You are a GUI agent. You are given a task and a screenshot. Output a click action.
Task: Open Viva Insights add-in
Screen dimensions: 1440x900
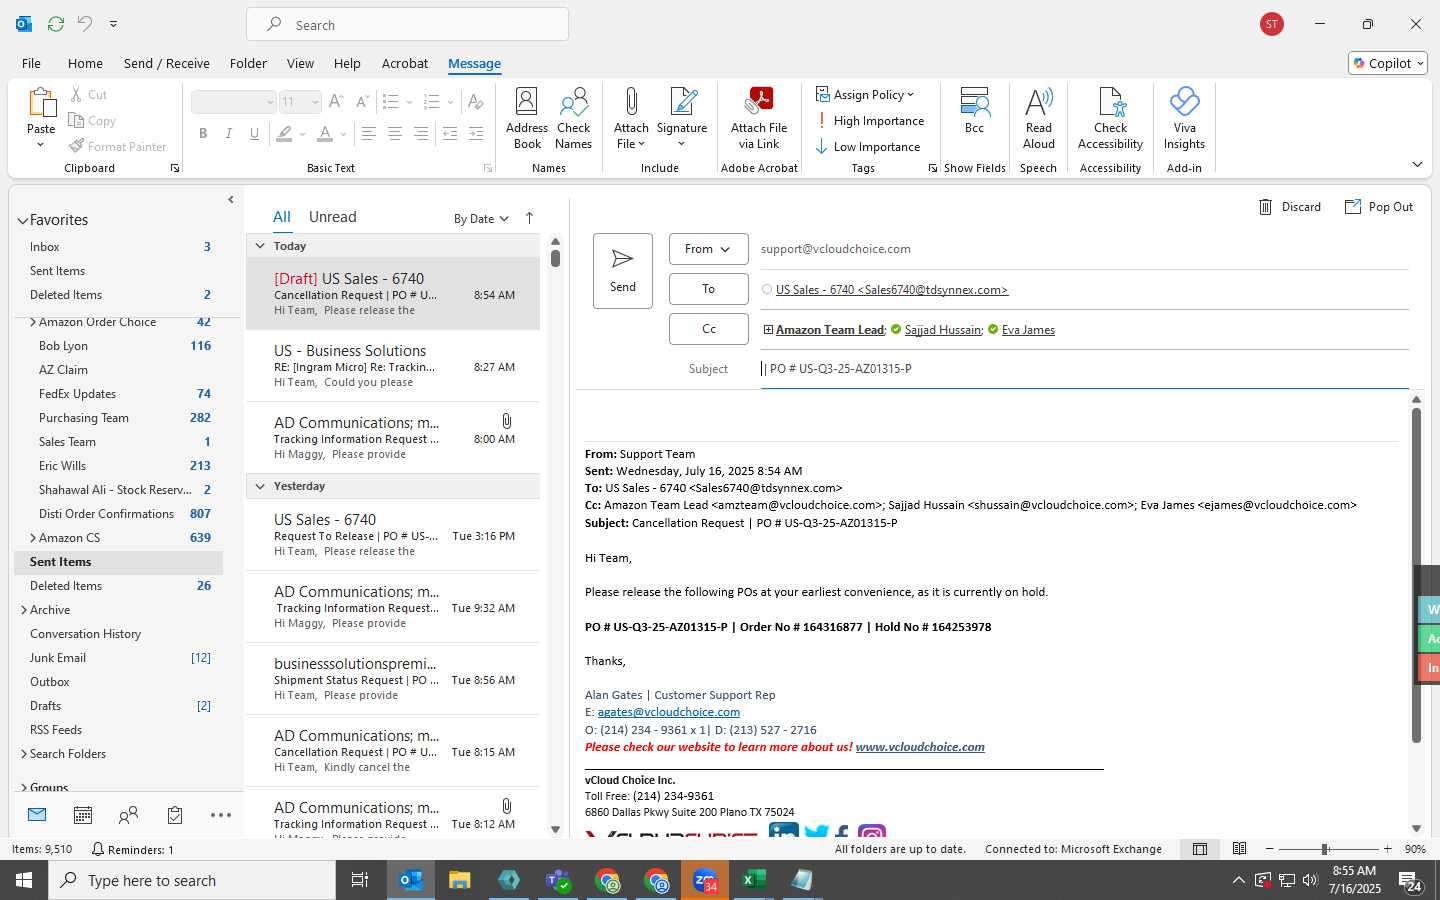(1184, 118)
